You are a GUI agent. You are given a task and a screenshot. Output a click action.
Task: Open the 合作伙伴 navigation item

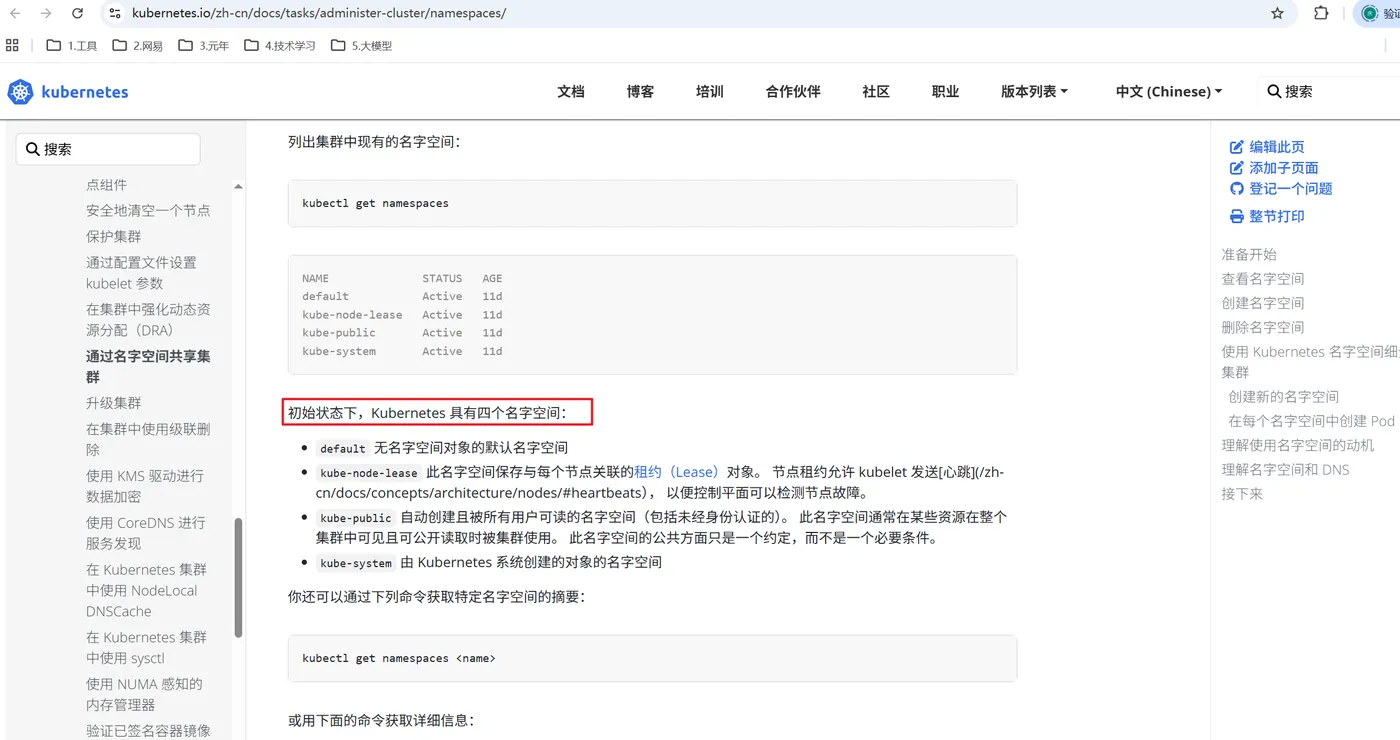[x=793, y=91]
